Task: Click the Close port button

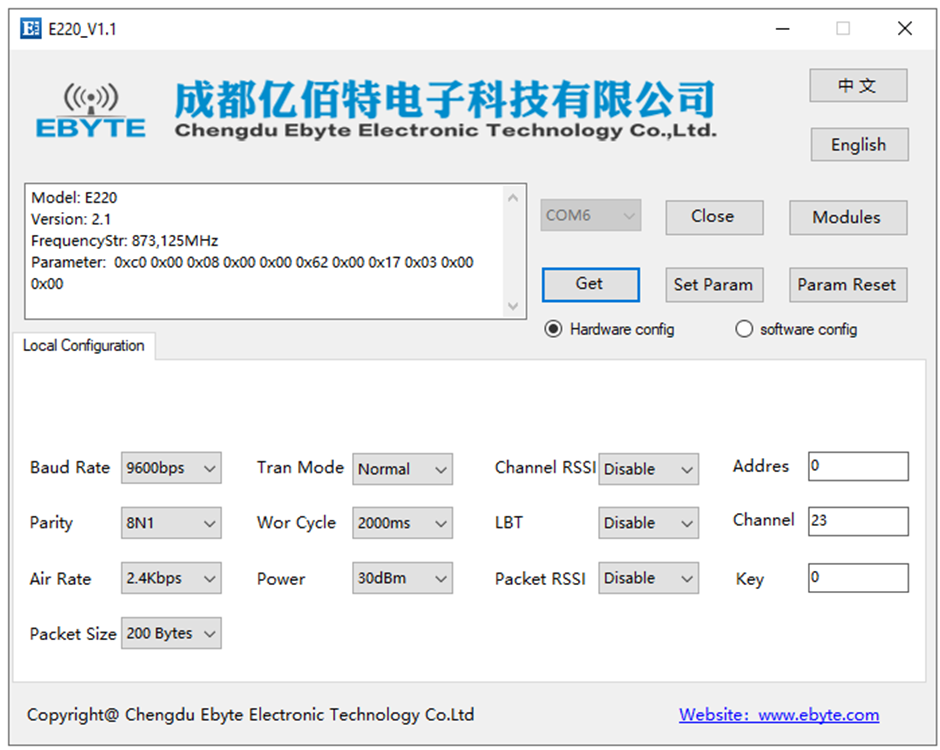Action: pyautogui.click(x=714, y=217)
